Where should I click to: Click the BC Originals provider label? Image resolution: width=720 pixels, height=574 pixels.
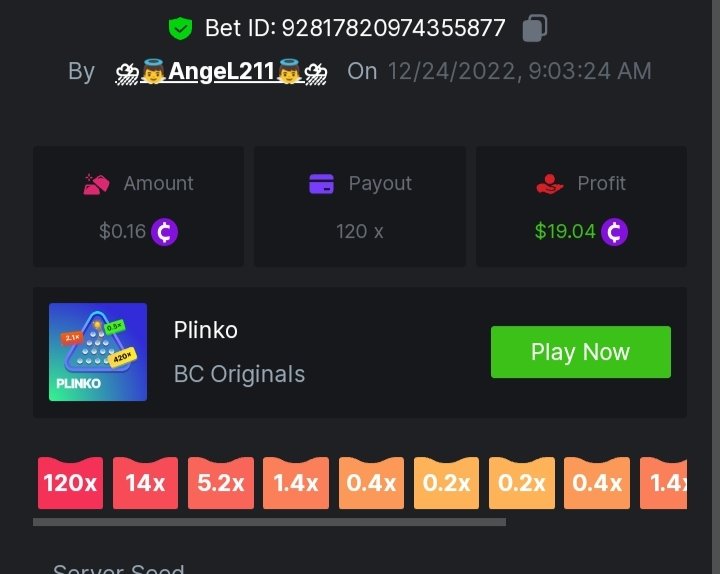pos(239,374)
